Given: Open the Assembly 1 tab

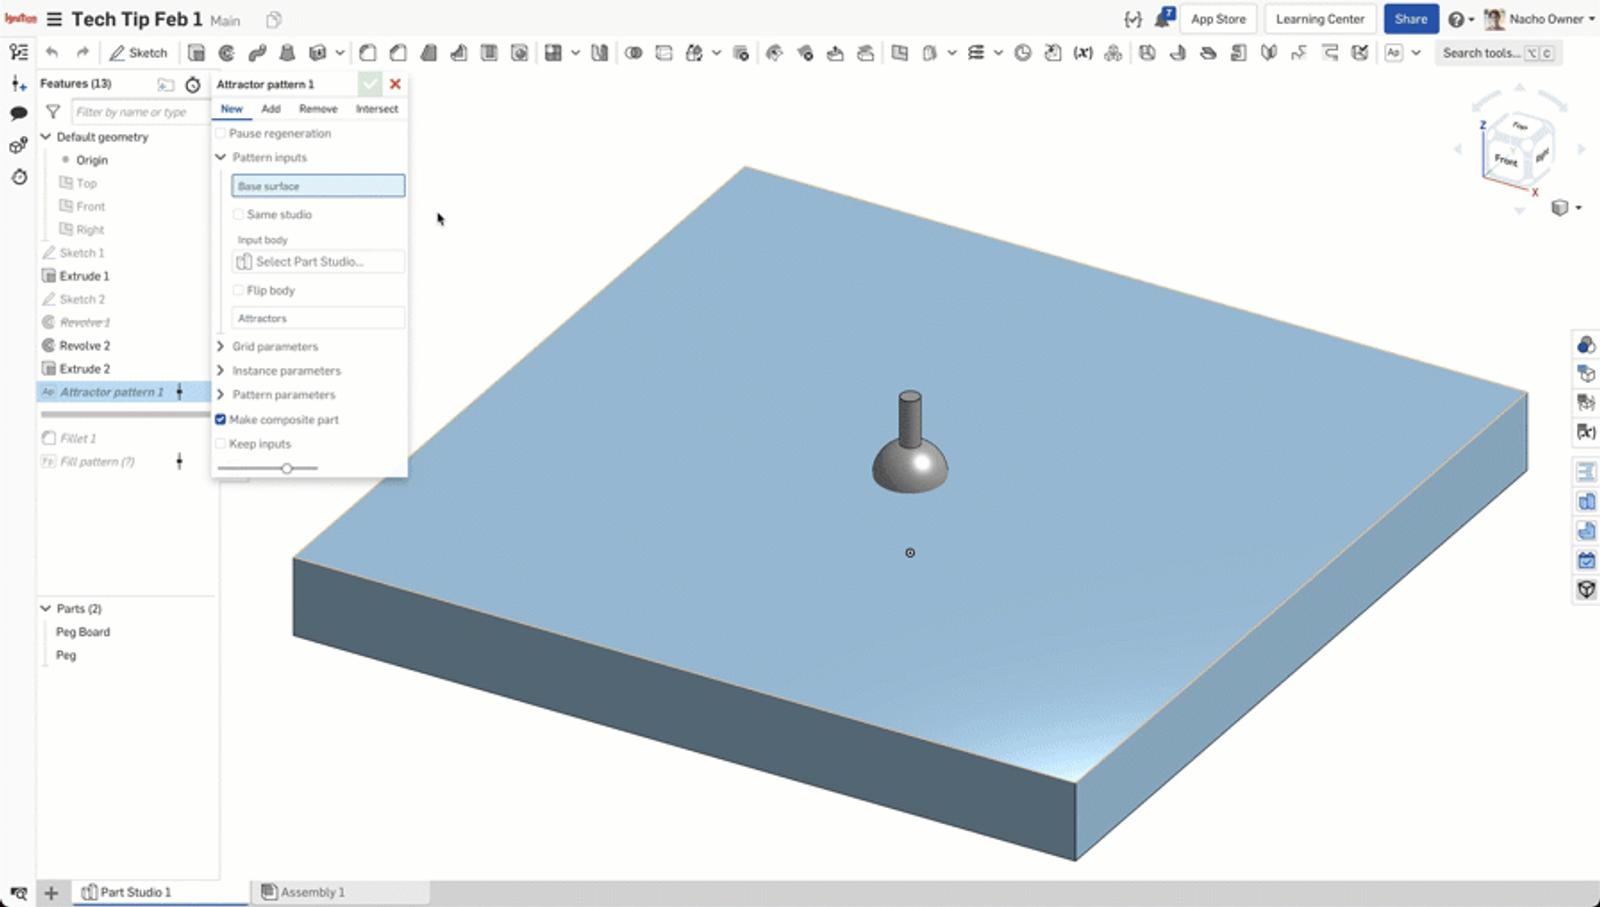Looking at the screenshot, I should tap(312, 892).
